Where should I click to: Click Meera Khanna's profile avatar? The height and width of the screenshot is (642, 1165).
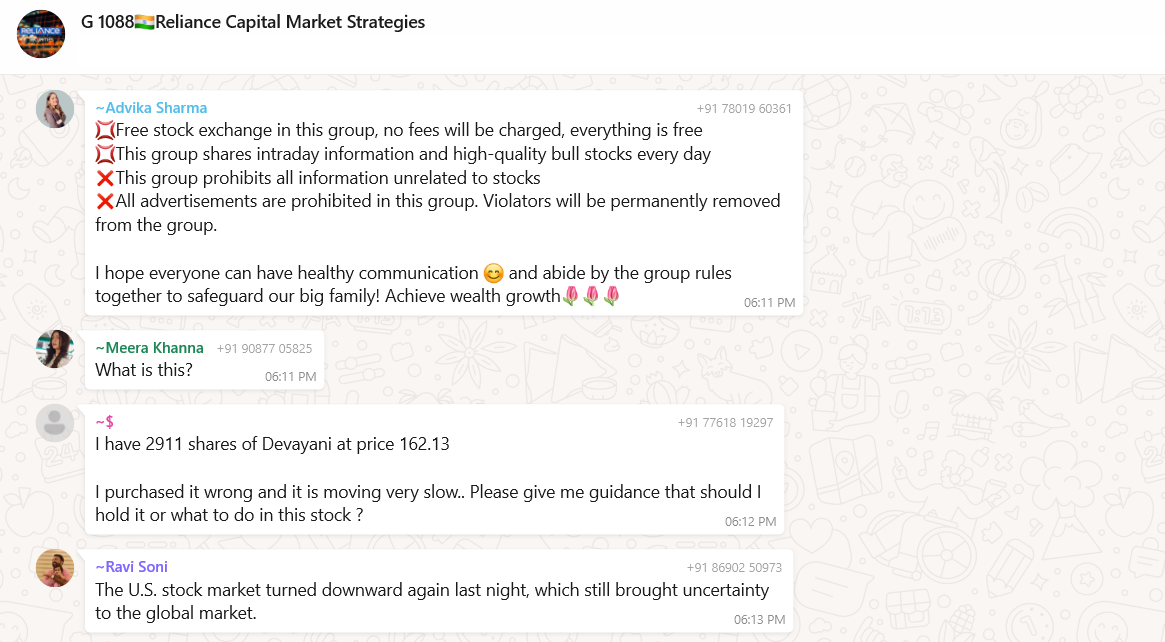(x=55, y=349)
